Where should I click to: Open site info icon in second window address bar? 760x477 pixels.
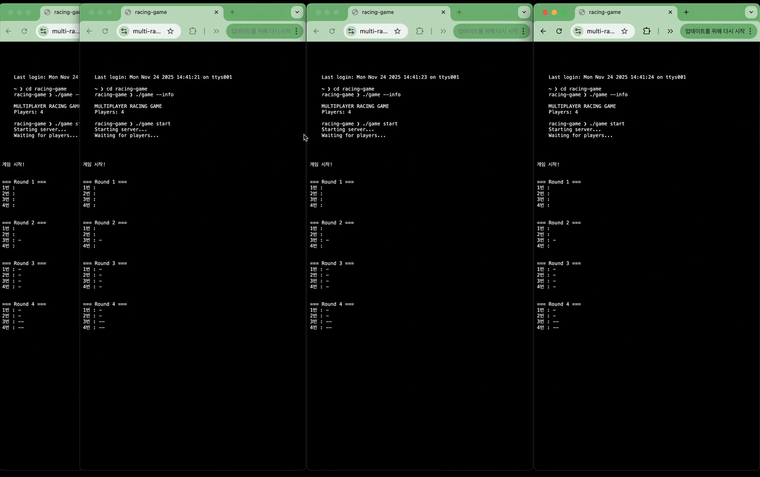(124, 31)
